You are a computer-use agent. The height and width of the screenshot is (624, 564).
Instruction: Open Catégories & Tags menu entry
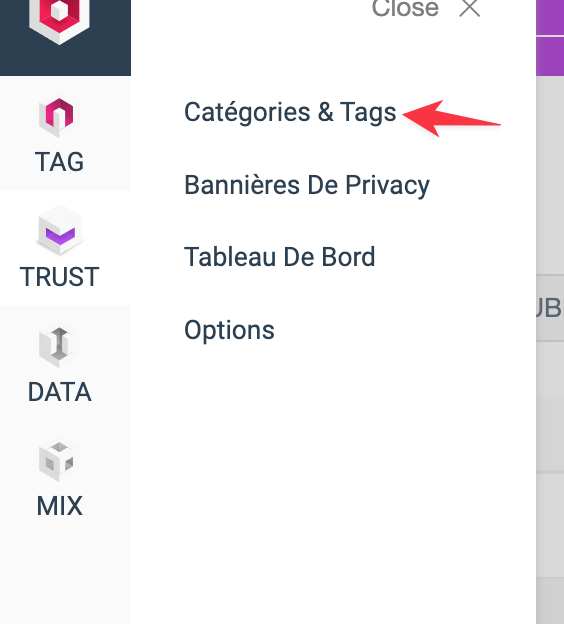pos(290,113)
